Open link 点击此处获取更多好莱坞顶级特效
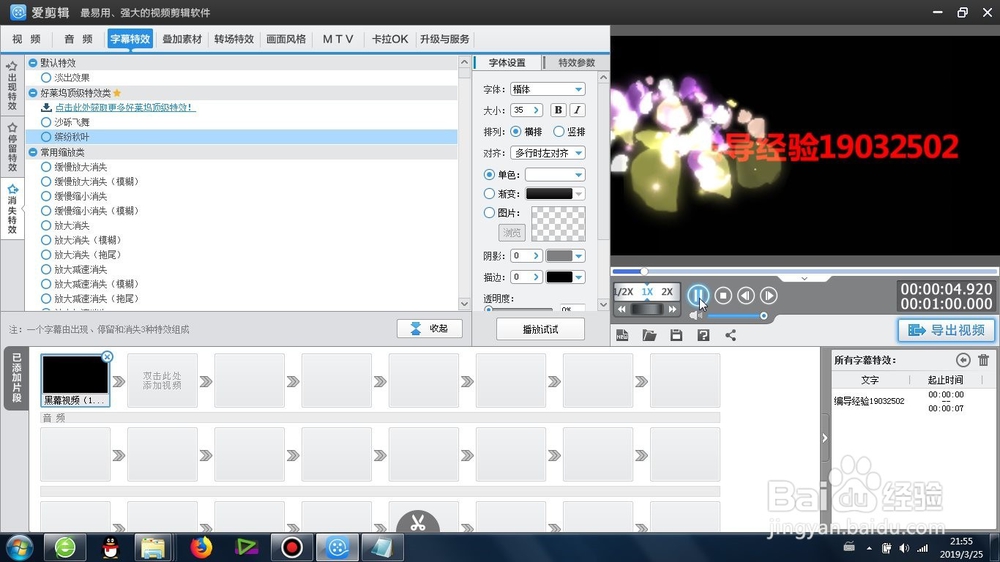This screenshot has width=1000, height=562. [x=124, y=107]
